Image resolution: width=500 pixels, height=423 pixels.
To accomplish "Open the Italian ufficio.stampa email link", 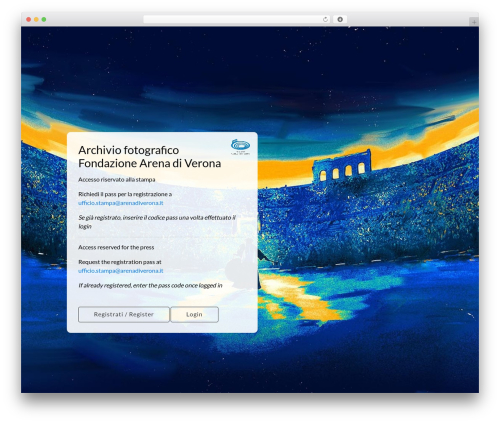I will coord(121,203).
